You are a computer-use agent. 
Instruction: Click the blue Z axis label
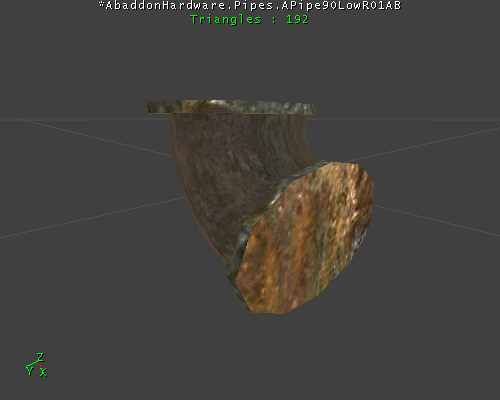[x=40, y=357]
